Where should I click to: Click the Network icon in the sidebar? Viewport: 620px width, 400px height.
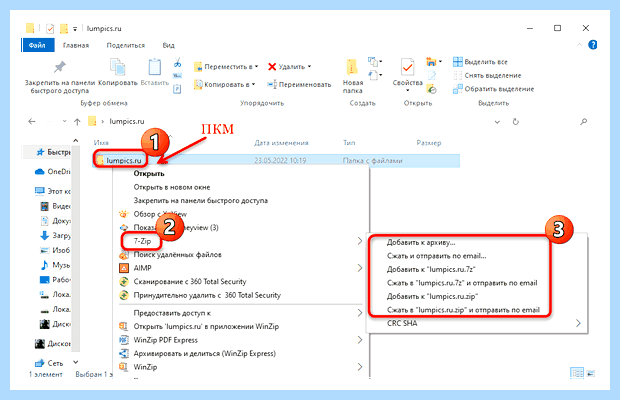[x=40, y=363]
